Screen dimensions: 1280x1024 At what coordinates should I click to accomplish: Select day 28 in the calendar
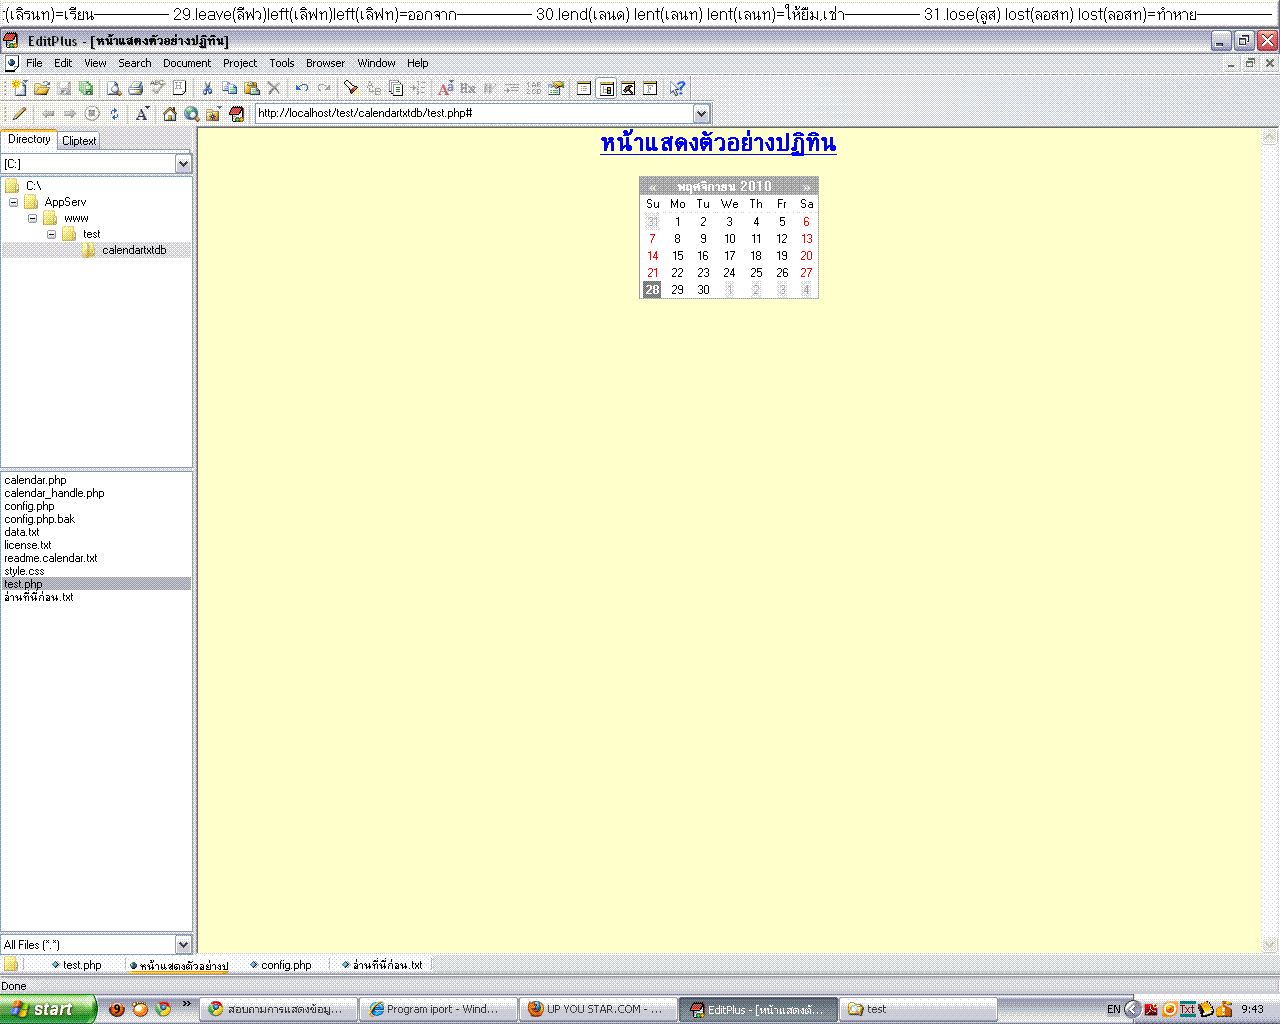652,290
